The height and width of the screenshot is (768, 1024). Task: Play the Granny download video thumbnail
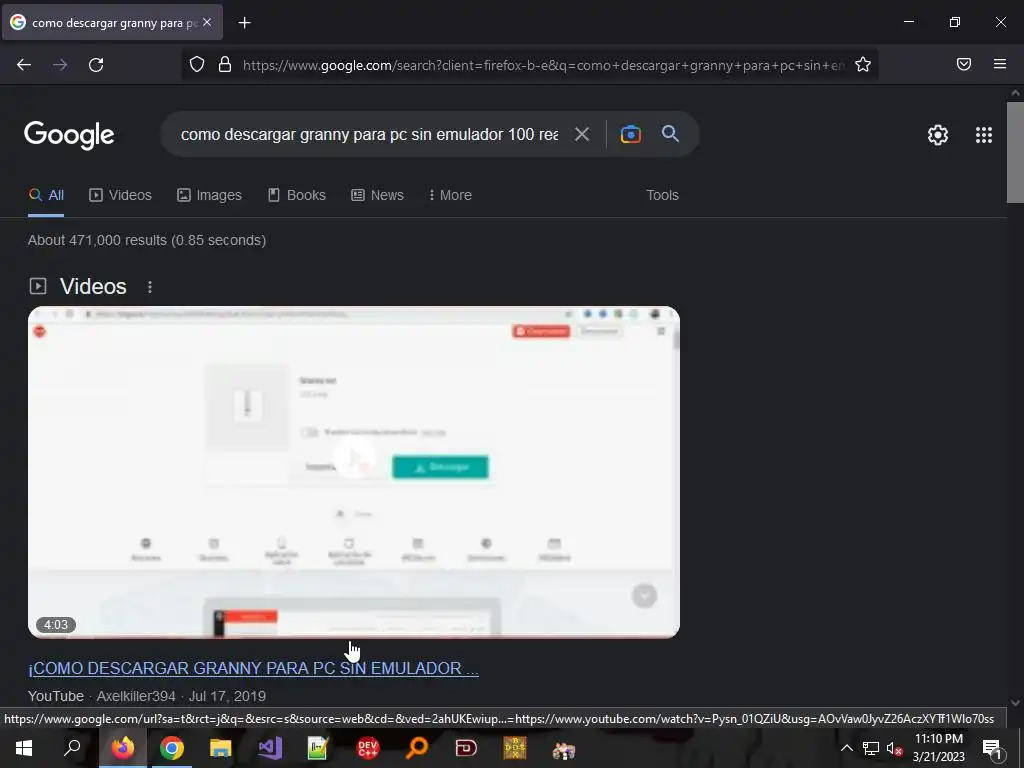354,472
